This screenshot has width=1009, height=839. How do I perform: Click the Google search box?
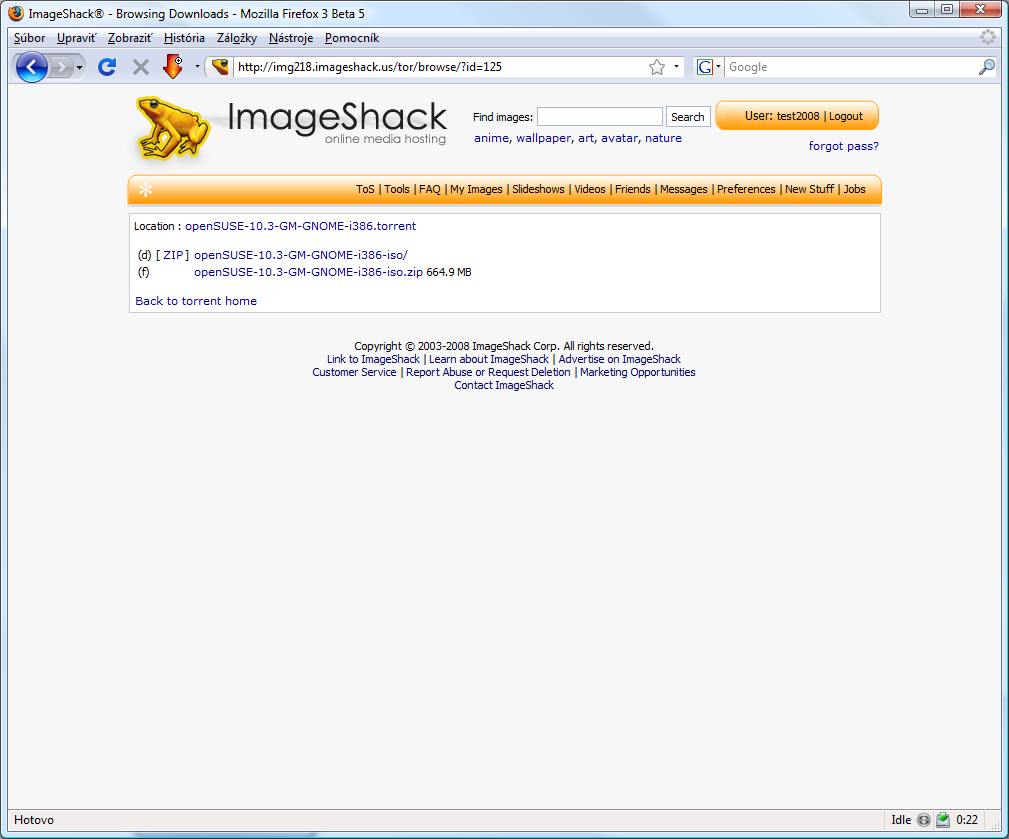(851, 67)
